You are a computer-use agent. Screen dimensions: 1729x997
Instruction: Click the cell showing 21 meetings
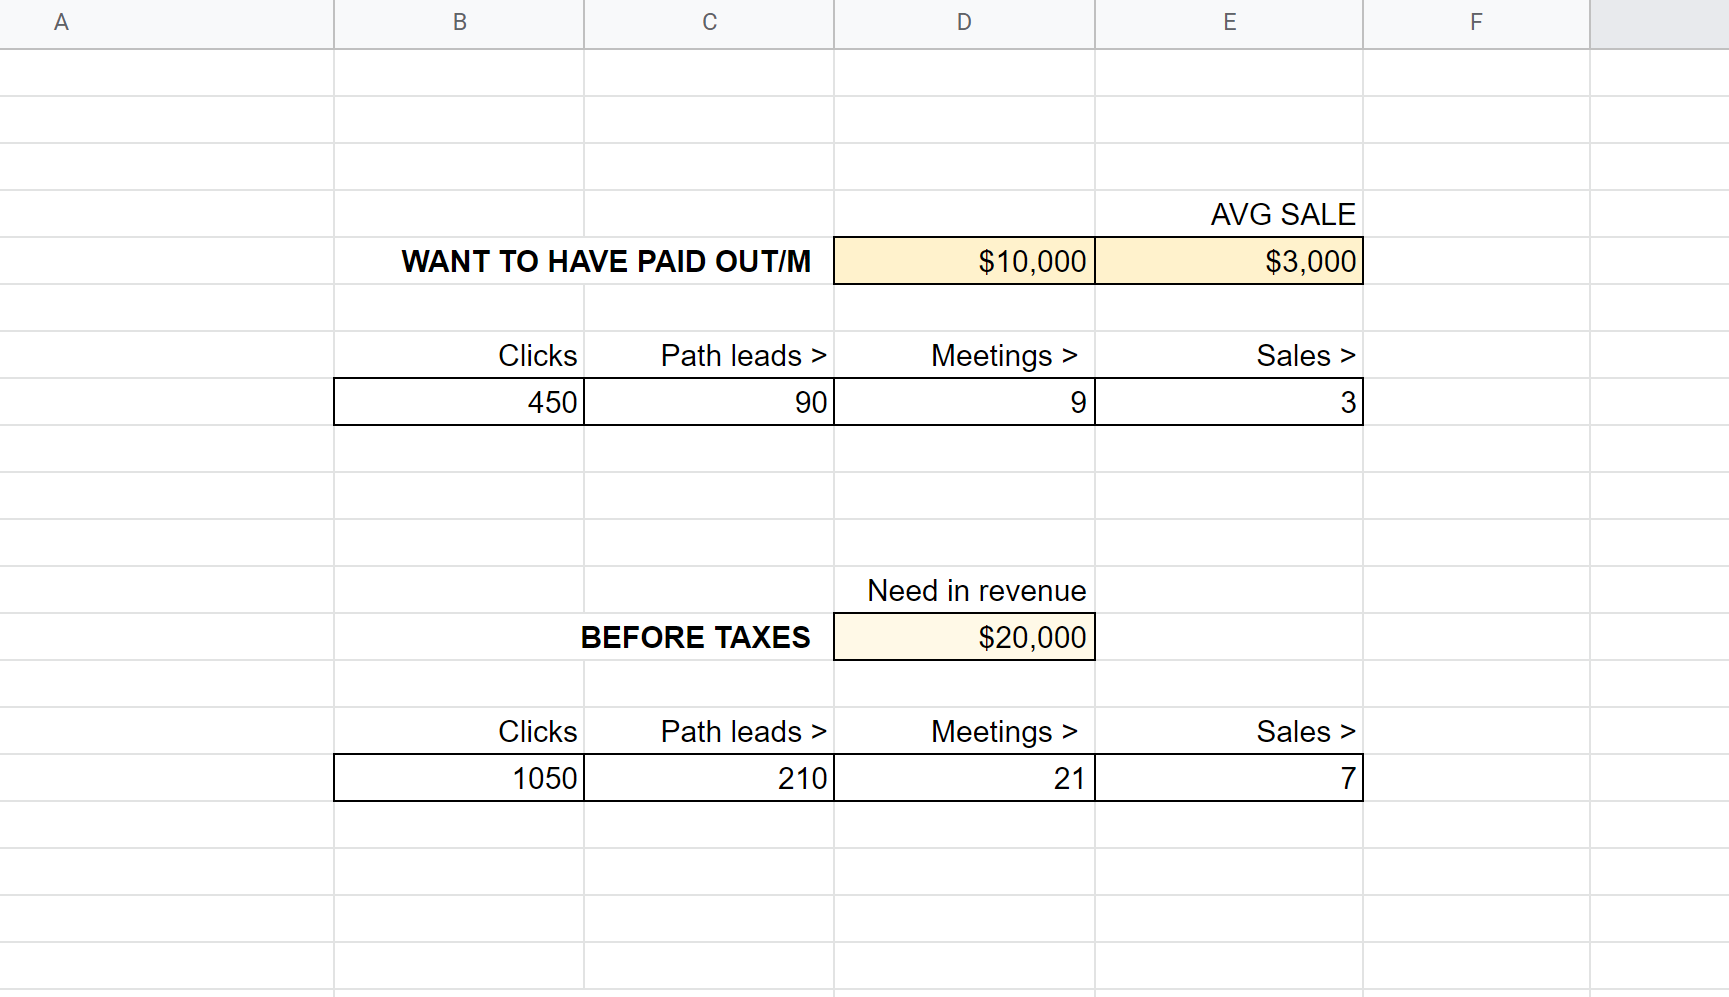pos(964,778)
